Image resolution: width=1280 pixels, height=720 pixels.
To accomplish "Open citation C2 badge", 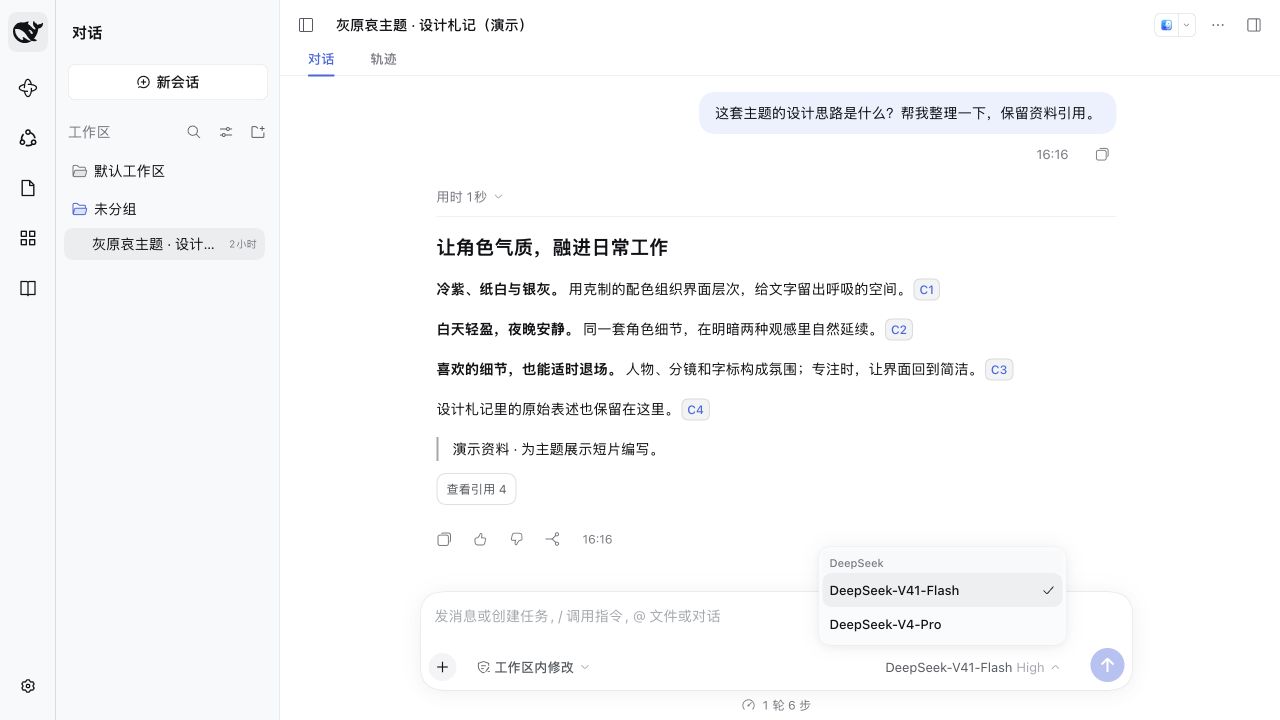I will [x=899, y=330].
